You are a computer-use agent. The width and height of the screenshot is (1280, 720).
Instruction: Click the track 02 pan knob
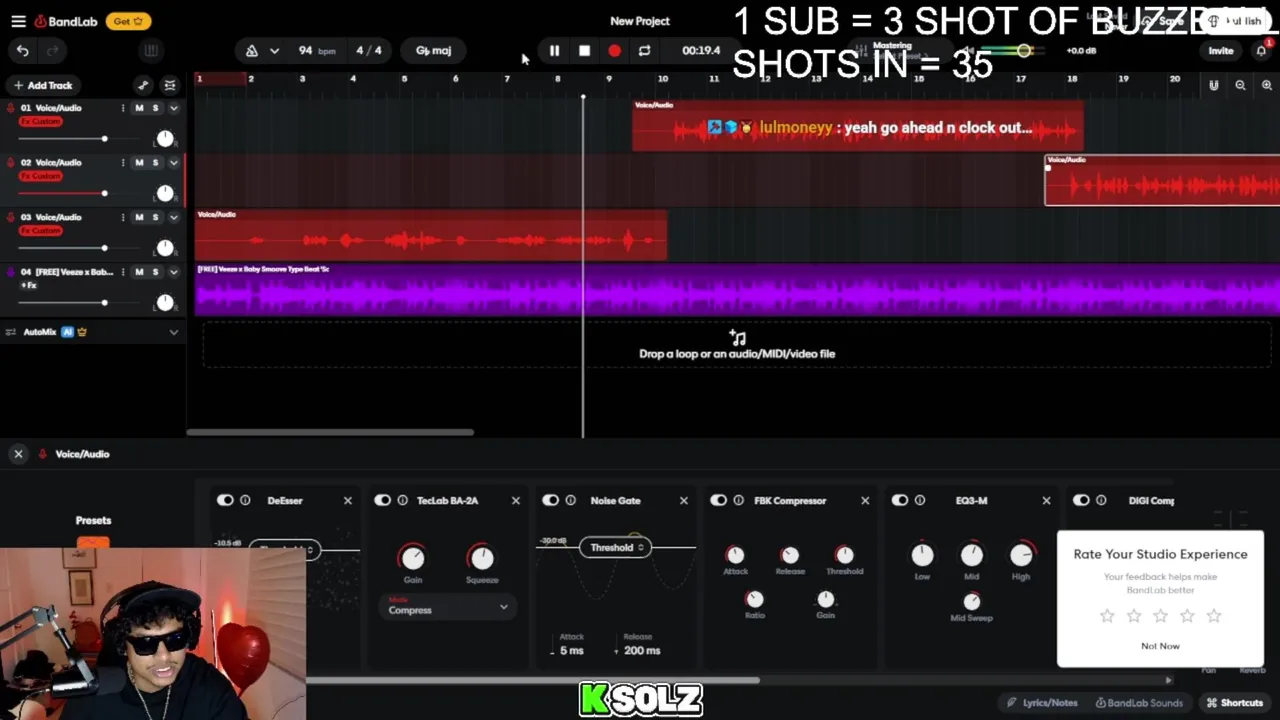point(164,193)
